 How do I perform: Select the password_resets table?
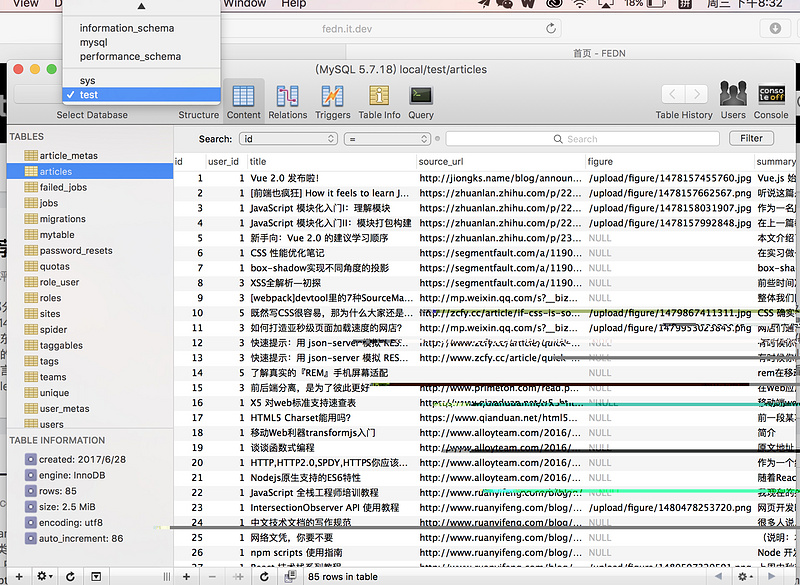click(x=90, y=250)
